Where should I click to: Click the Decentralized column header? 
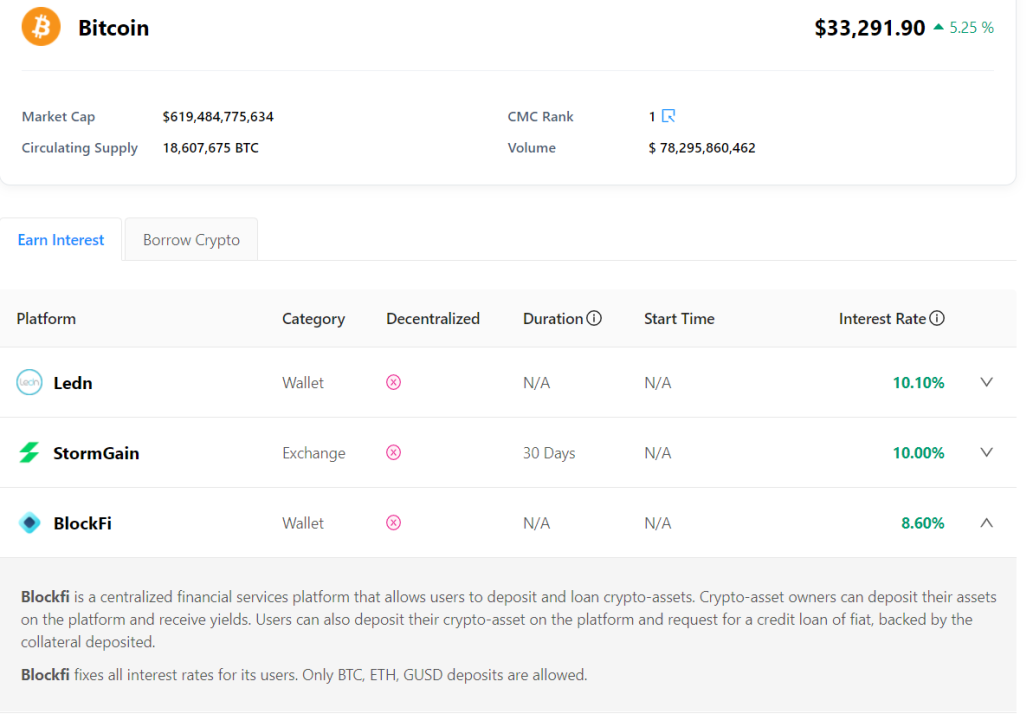pos(433,319)
